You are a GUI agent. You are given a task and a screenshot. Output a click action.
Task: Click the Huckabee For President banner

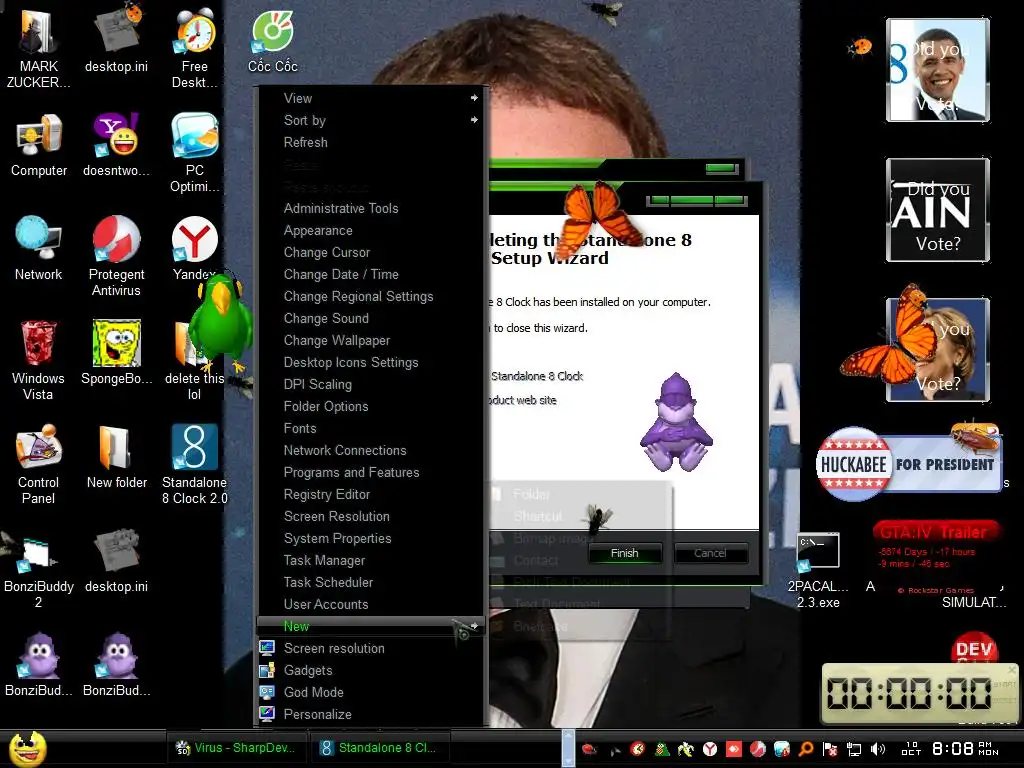pos(908,464)
